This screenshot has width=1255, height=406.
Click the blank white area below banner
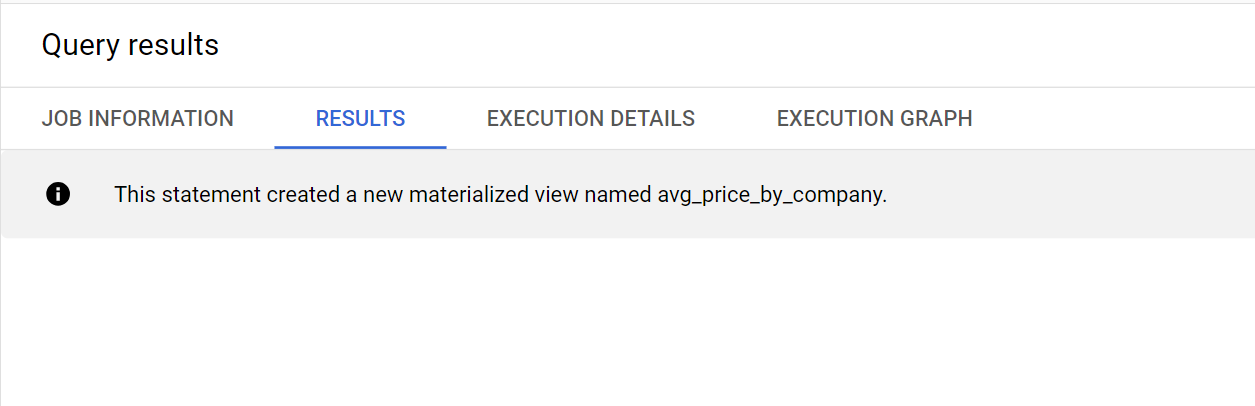pyautogui.click(x=627, y=320)
